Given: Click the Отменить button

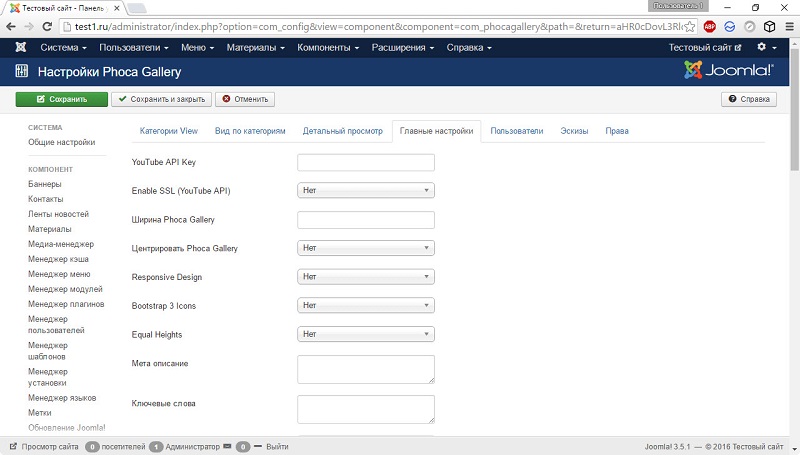Looking at the screenshot, I should 245,99.
